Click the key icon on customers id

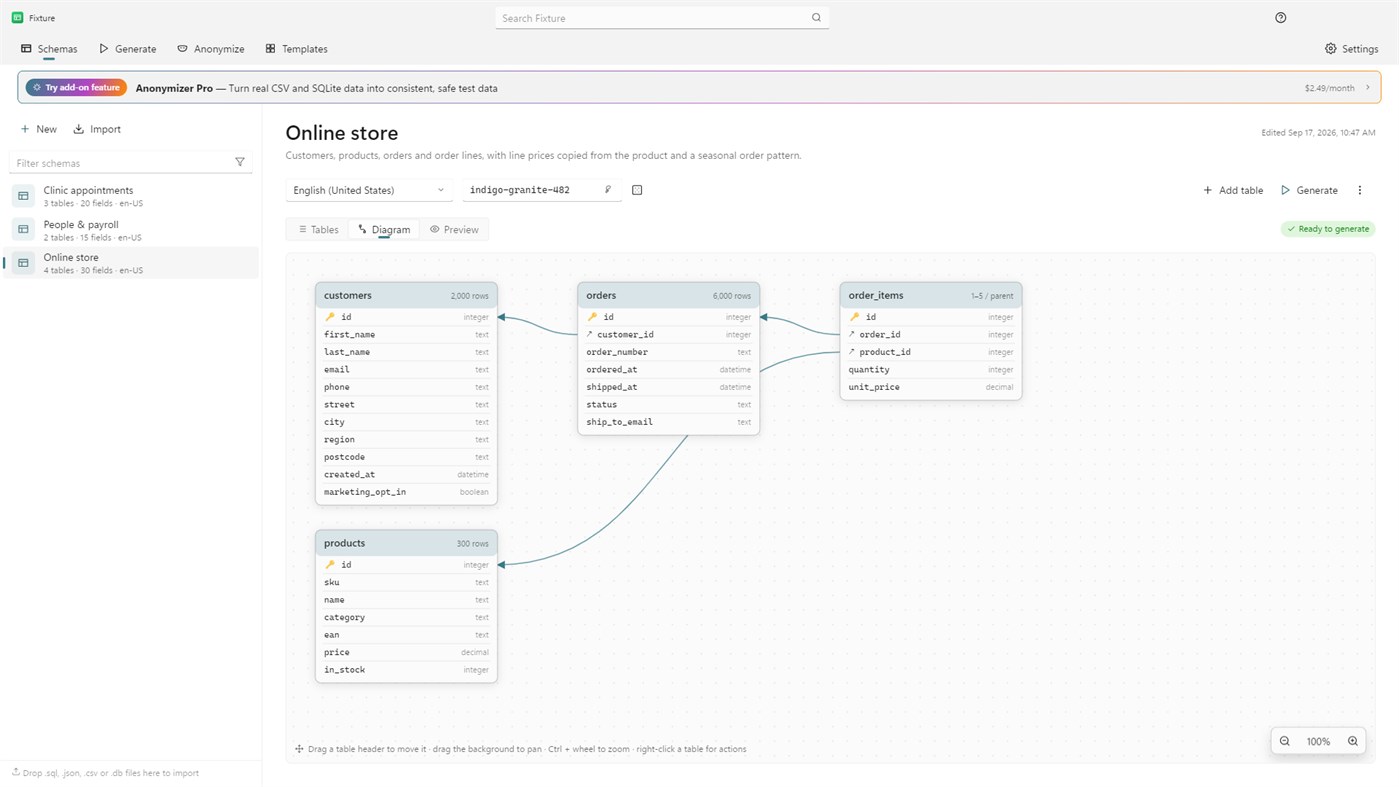point(330,317)
